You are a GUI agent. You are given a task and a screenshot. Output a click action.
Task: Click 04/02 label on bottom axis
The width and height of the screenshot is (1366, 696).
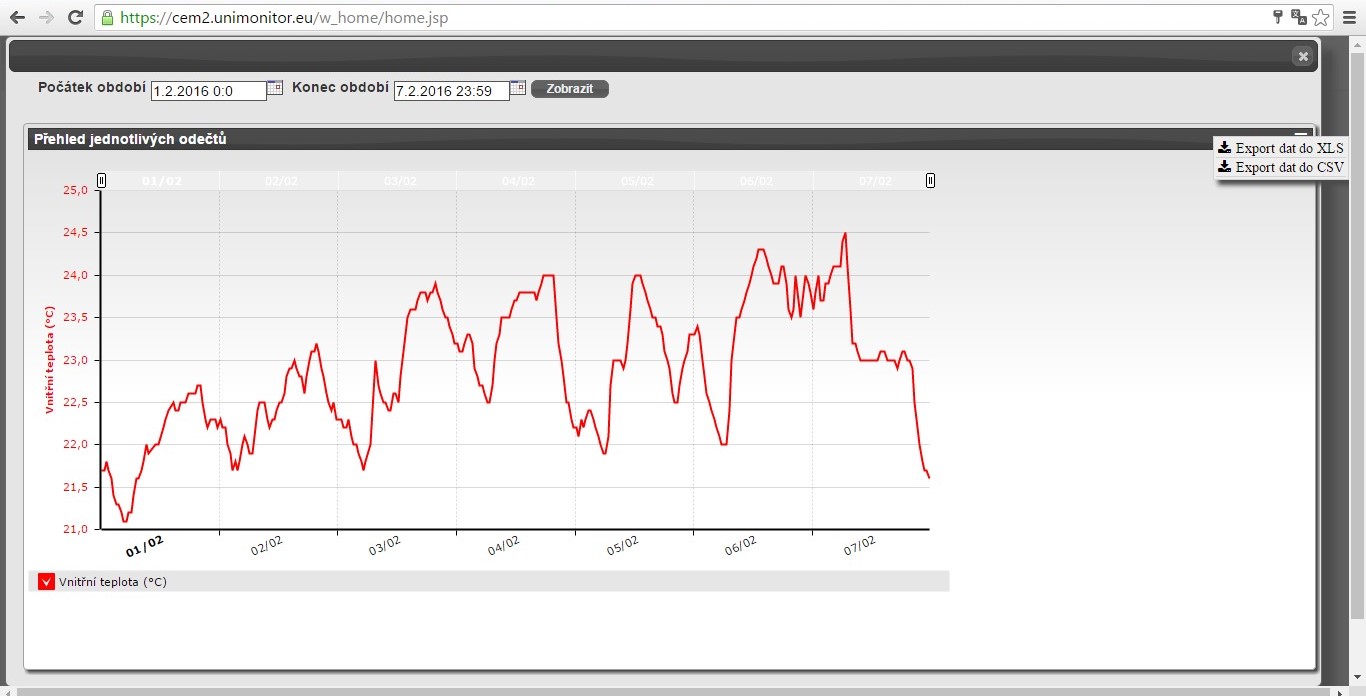(x=502, y=545)
